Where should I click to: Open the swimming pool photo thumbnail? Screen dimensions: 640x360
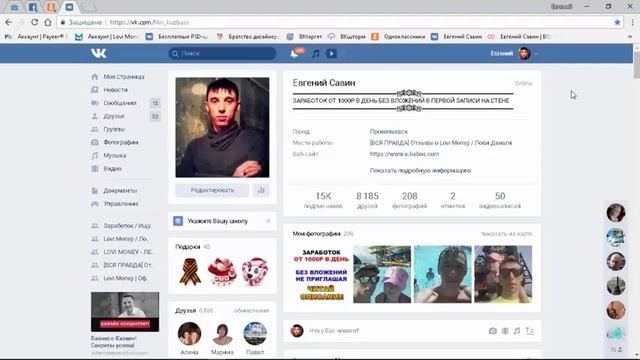[x=442, y=274]
